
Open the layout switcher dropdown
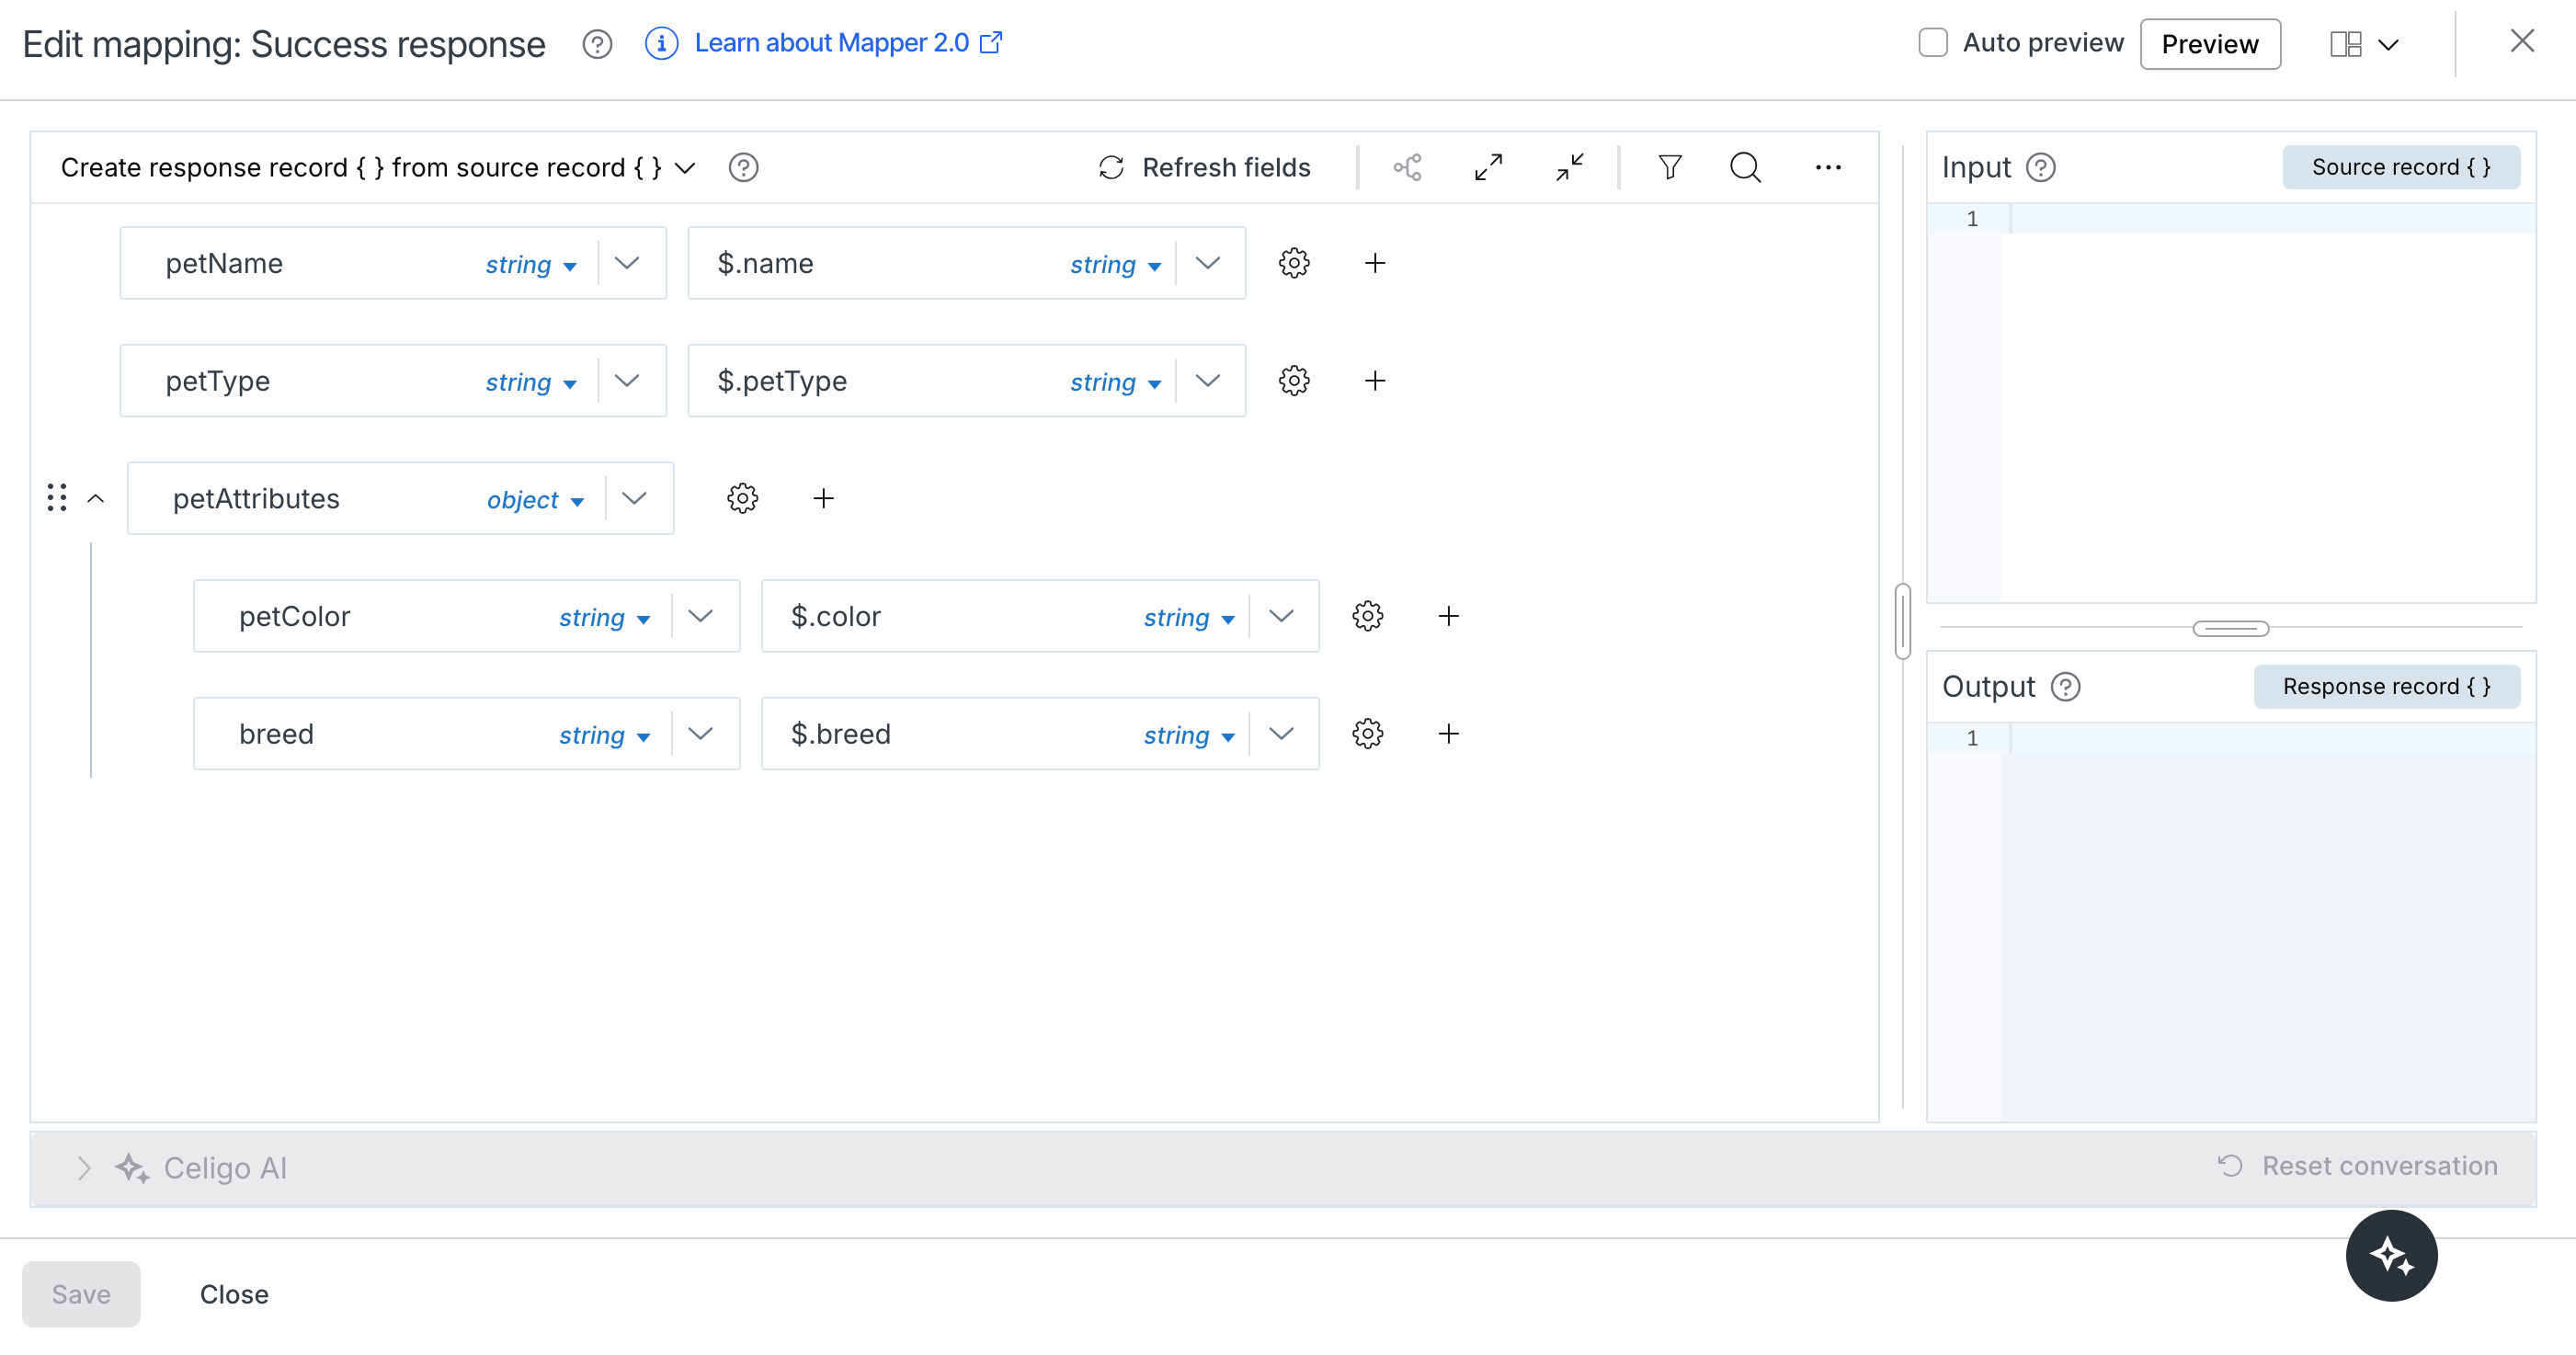pyautogui.click(x=2364, y=44)
